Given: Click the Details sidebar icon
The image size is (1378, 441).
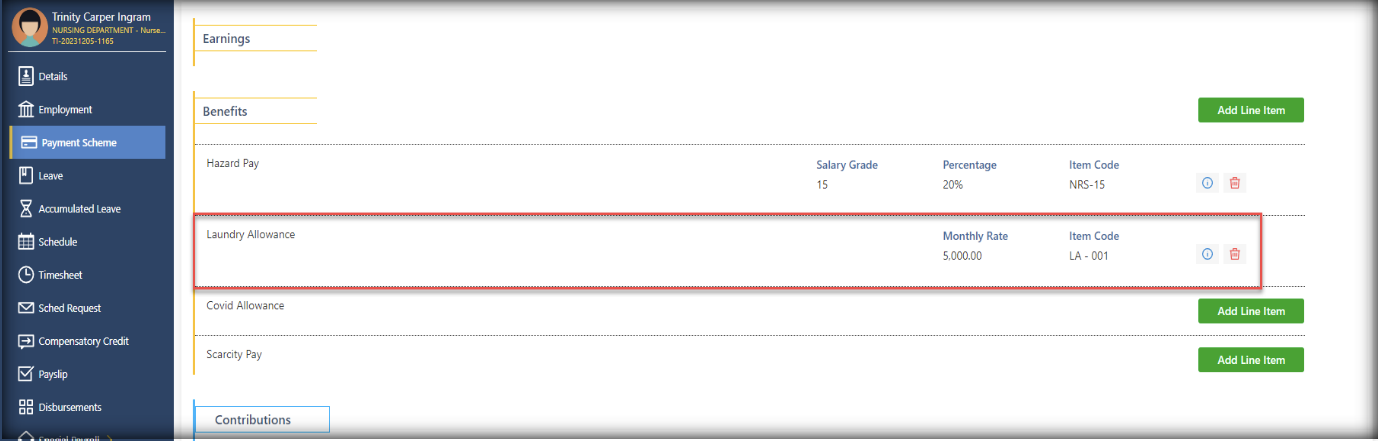Looking at the screenshot, I should pos(26,76).
